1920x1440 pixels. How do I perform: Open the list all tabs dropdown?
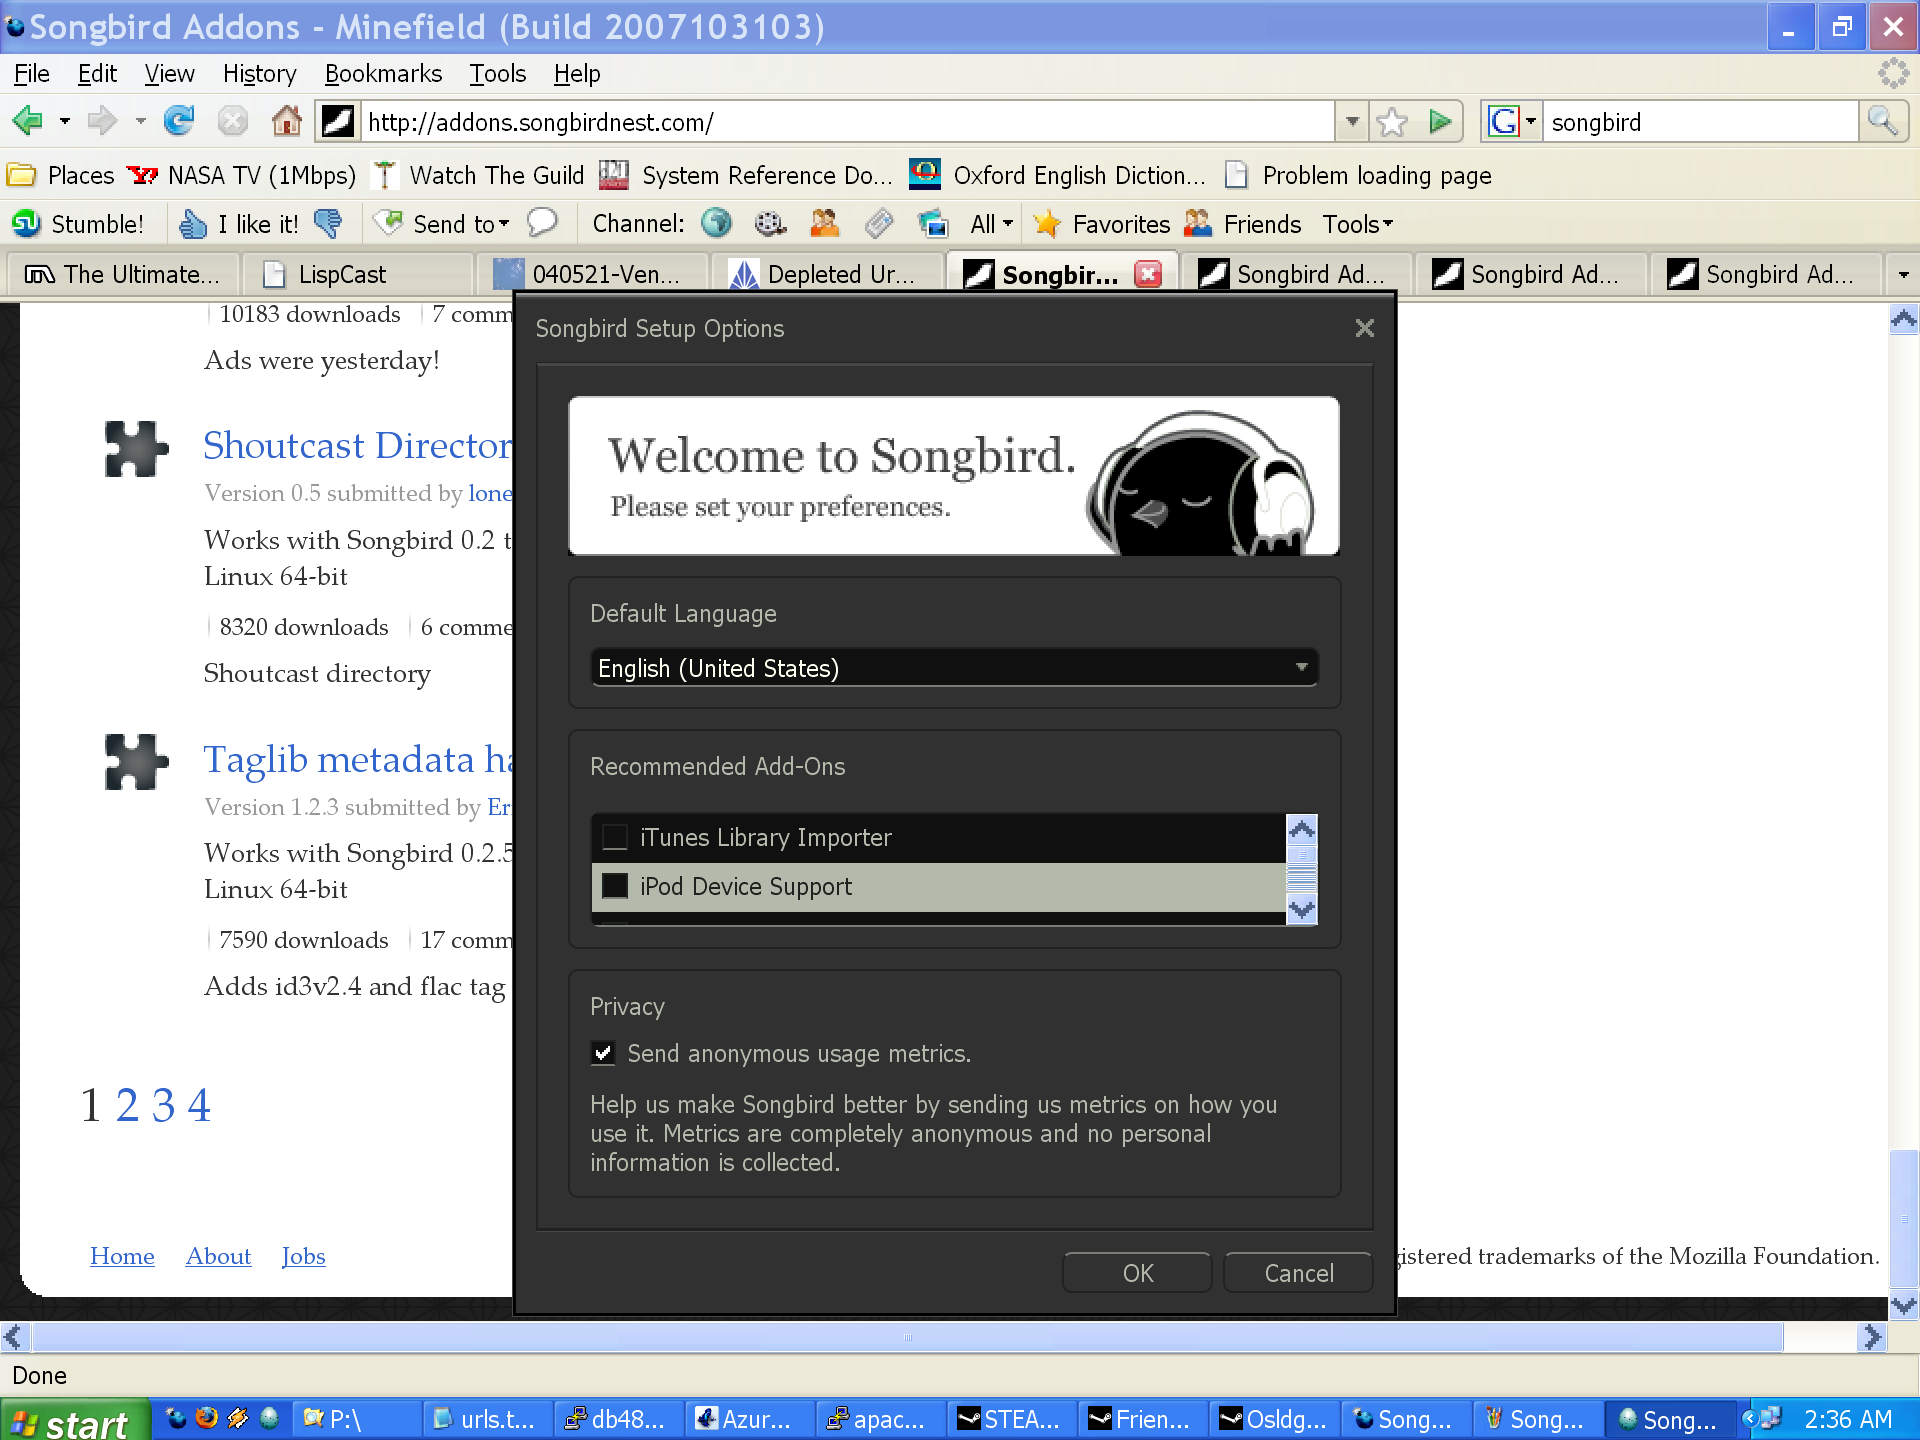click(1902, 274)
